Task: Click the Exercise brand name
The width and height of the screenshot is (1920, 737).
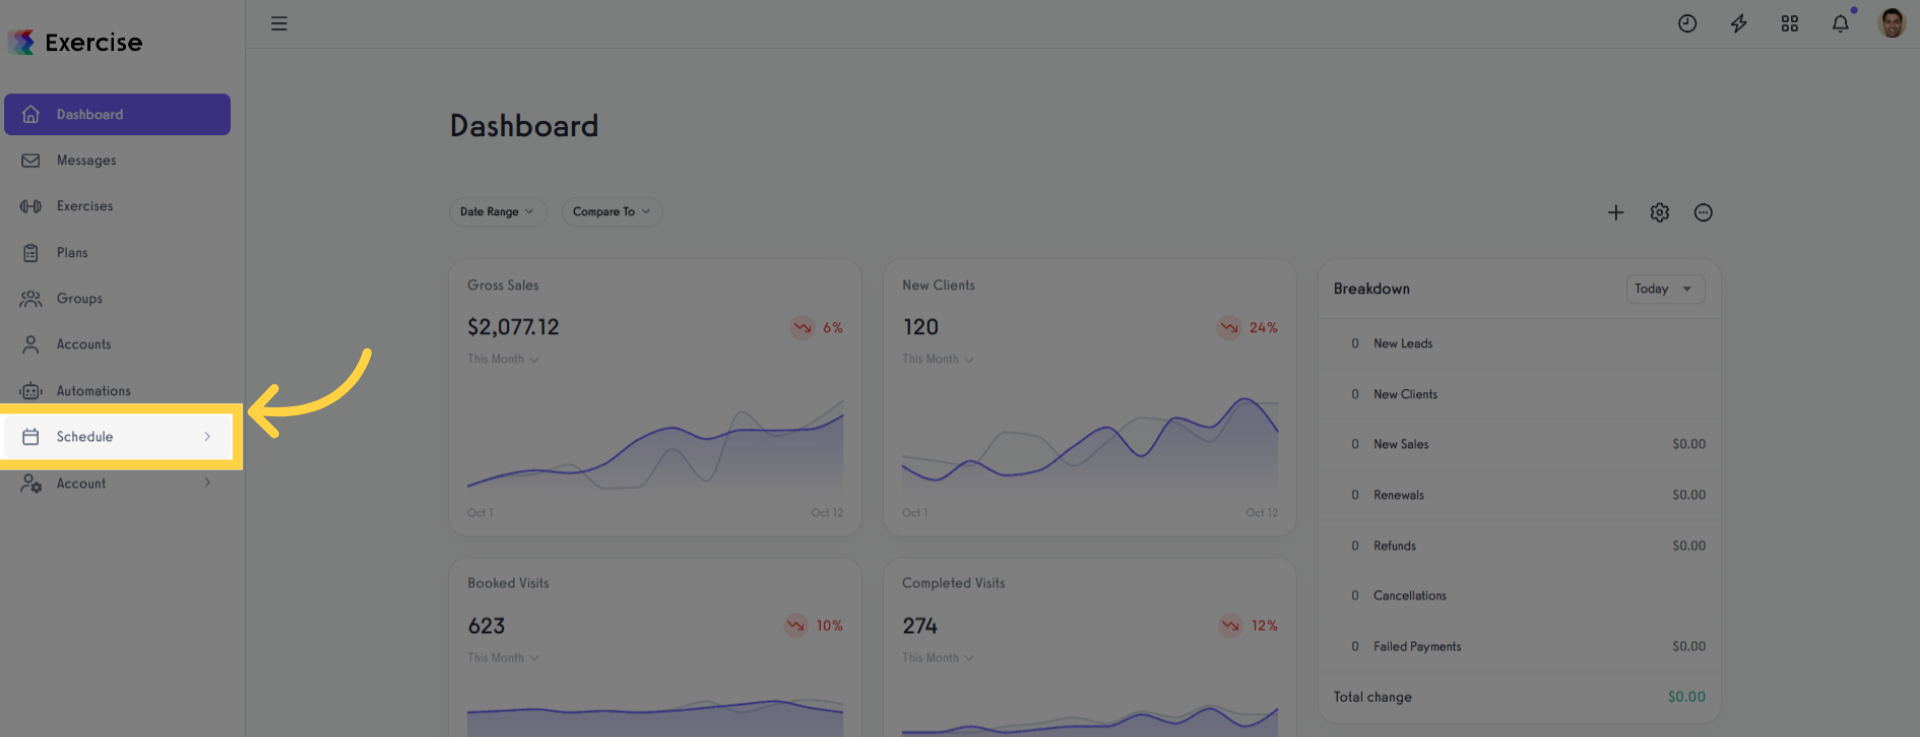Action: point(93,42)
